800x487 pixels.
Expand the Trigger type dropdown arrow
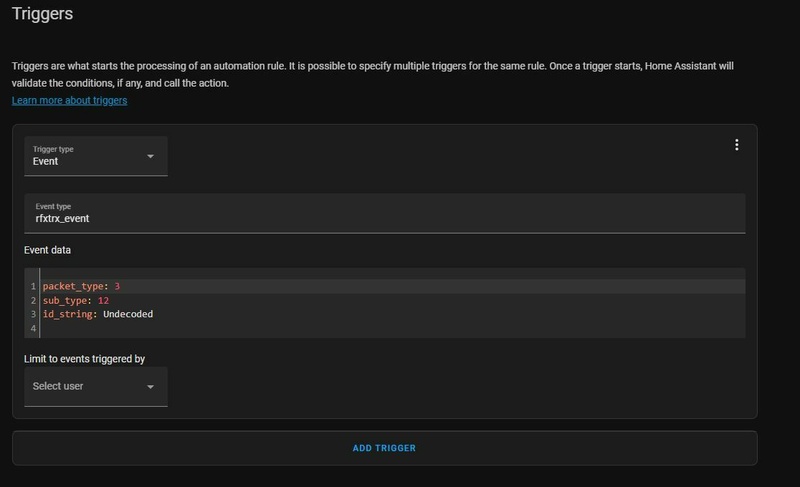click(150, 156)
